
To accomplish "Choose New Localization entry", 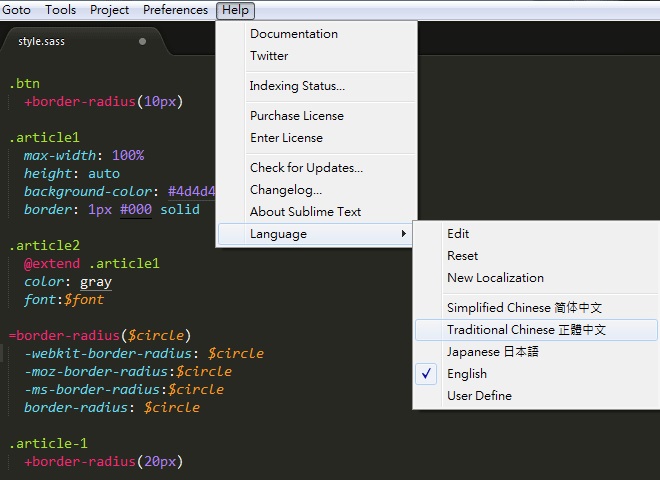I will click(535, 277).
